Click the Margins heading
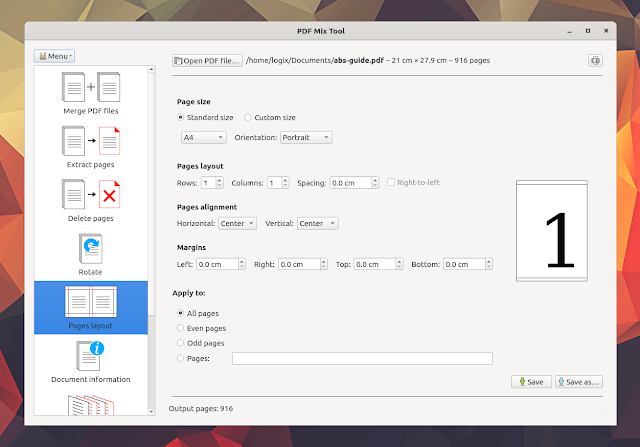The height and width of the screenshot is (447, 640). [x=191, y=247]
